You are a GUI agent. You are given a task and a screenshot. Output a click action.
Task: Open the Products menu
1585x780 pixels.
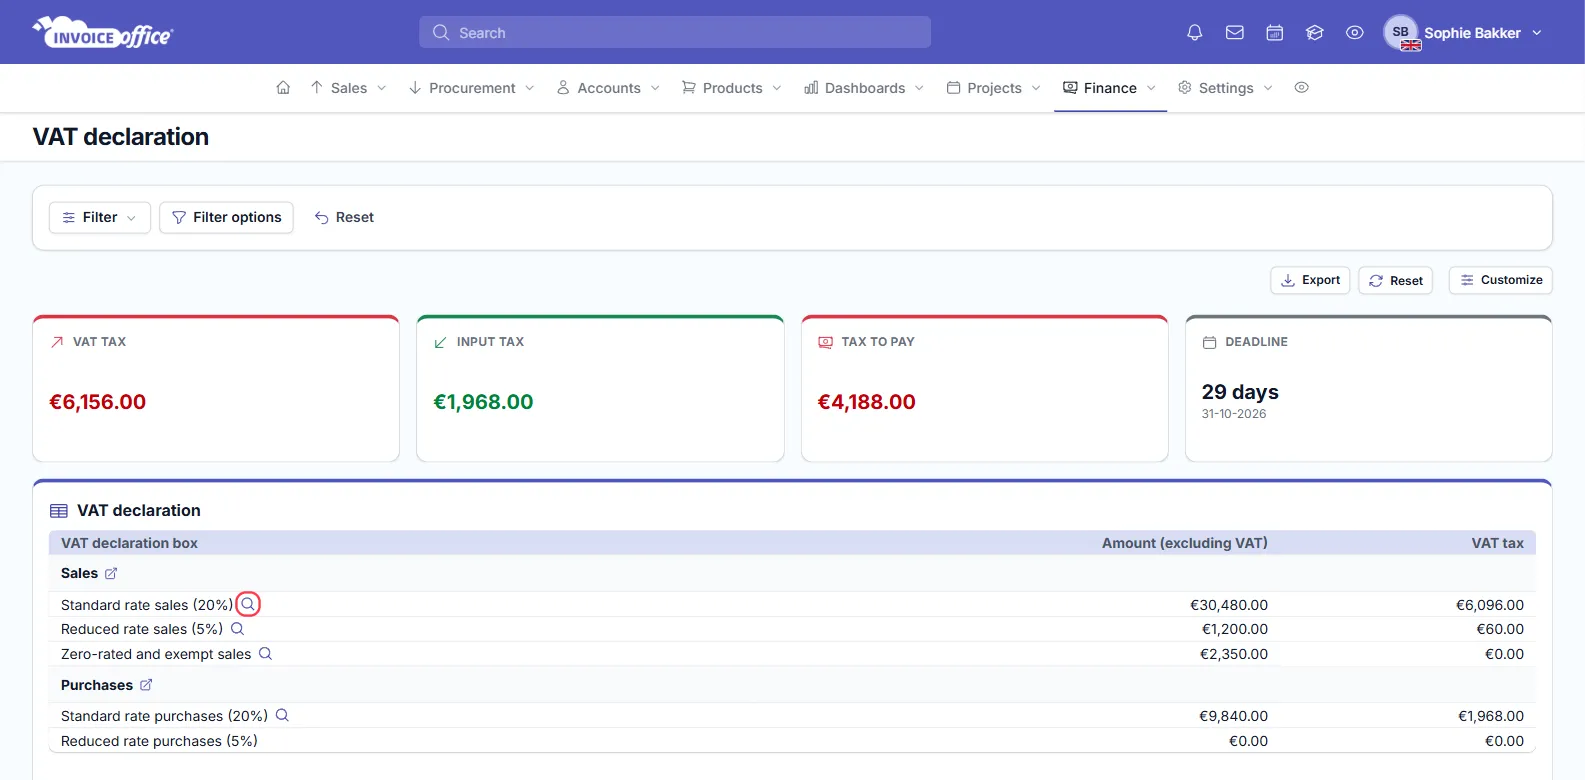point(732,88)
